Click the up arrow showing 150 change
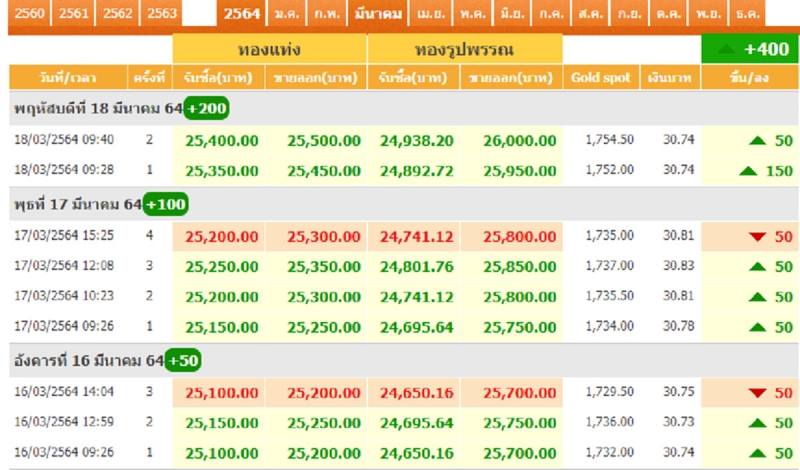 click(748, 171)
